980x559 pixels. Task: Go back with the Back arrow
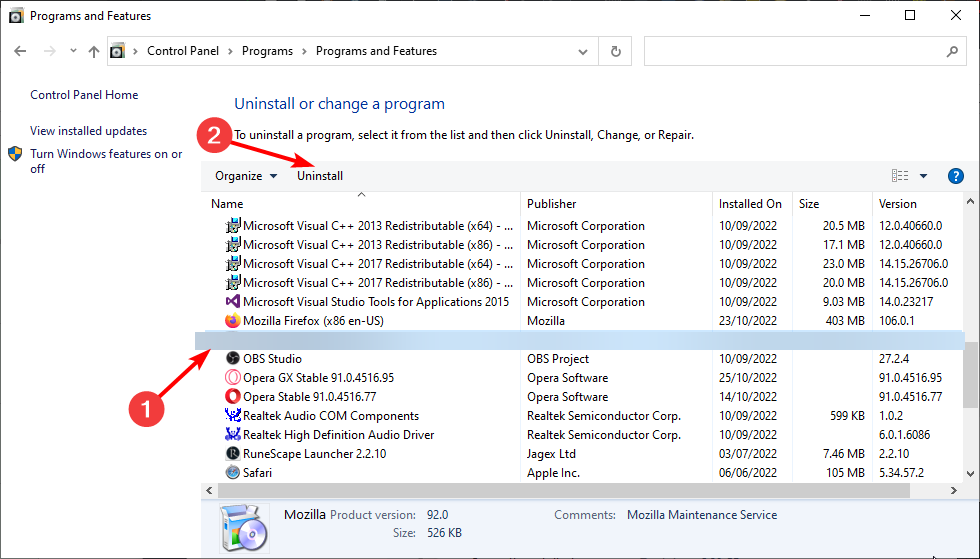point(20,51)
